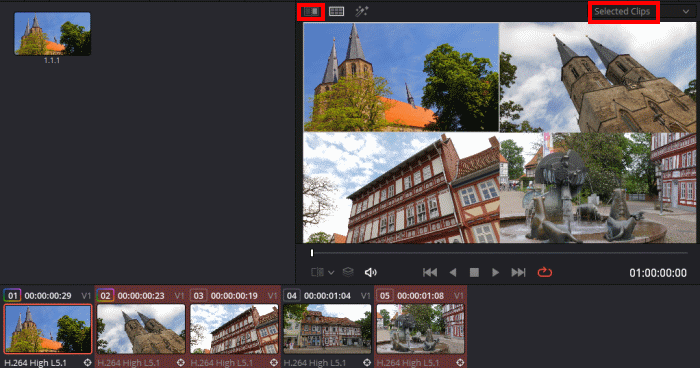Image resolution: width=700 pixels, height=368 pixels.
Task: Click the clip number 03 badge
Action: coord(199,296)
